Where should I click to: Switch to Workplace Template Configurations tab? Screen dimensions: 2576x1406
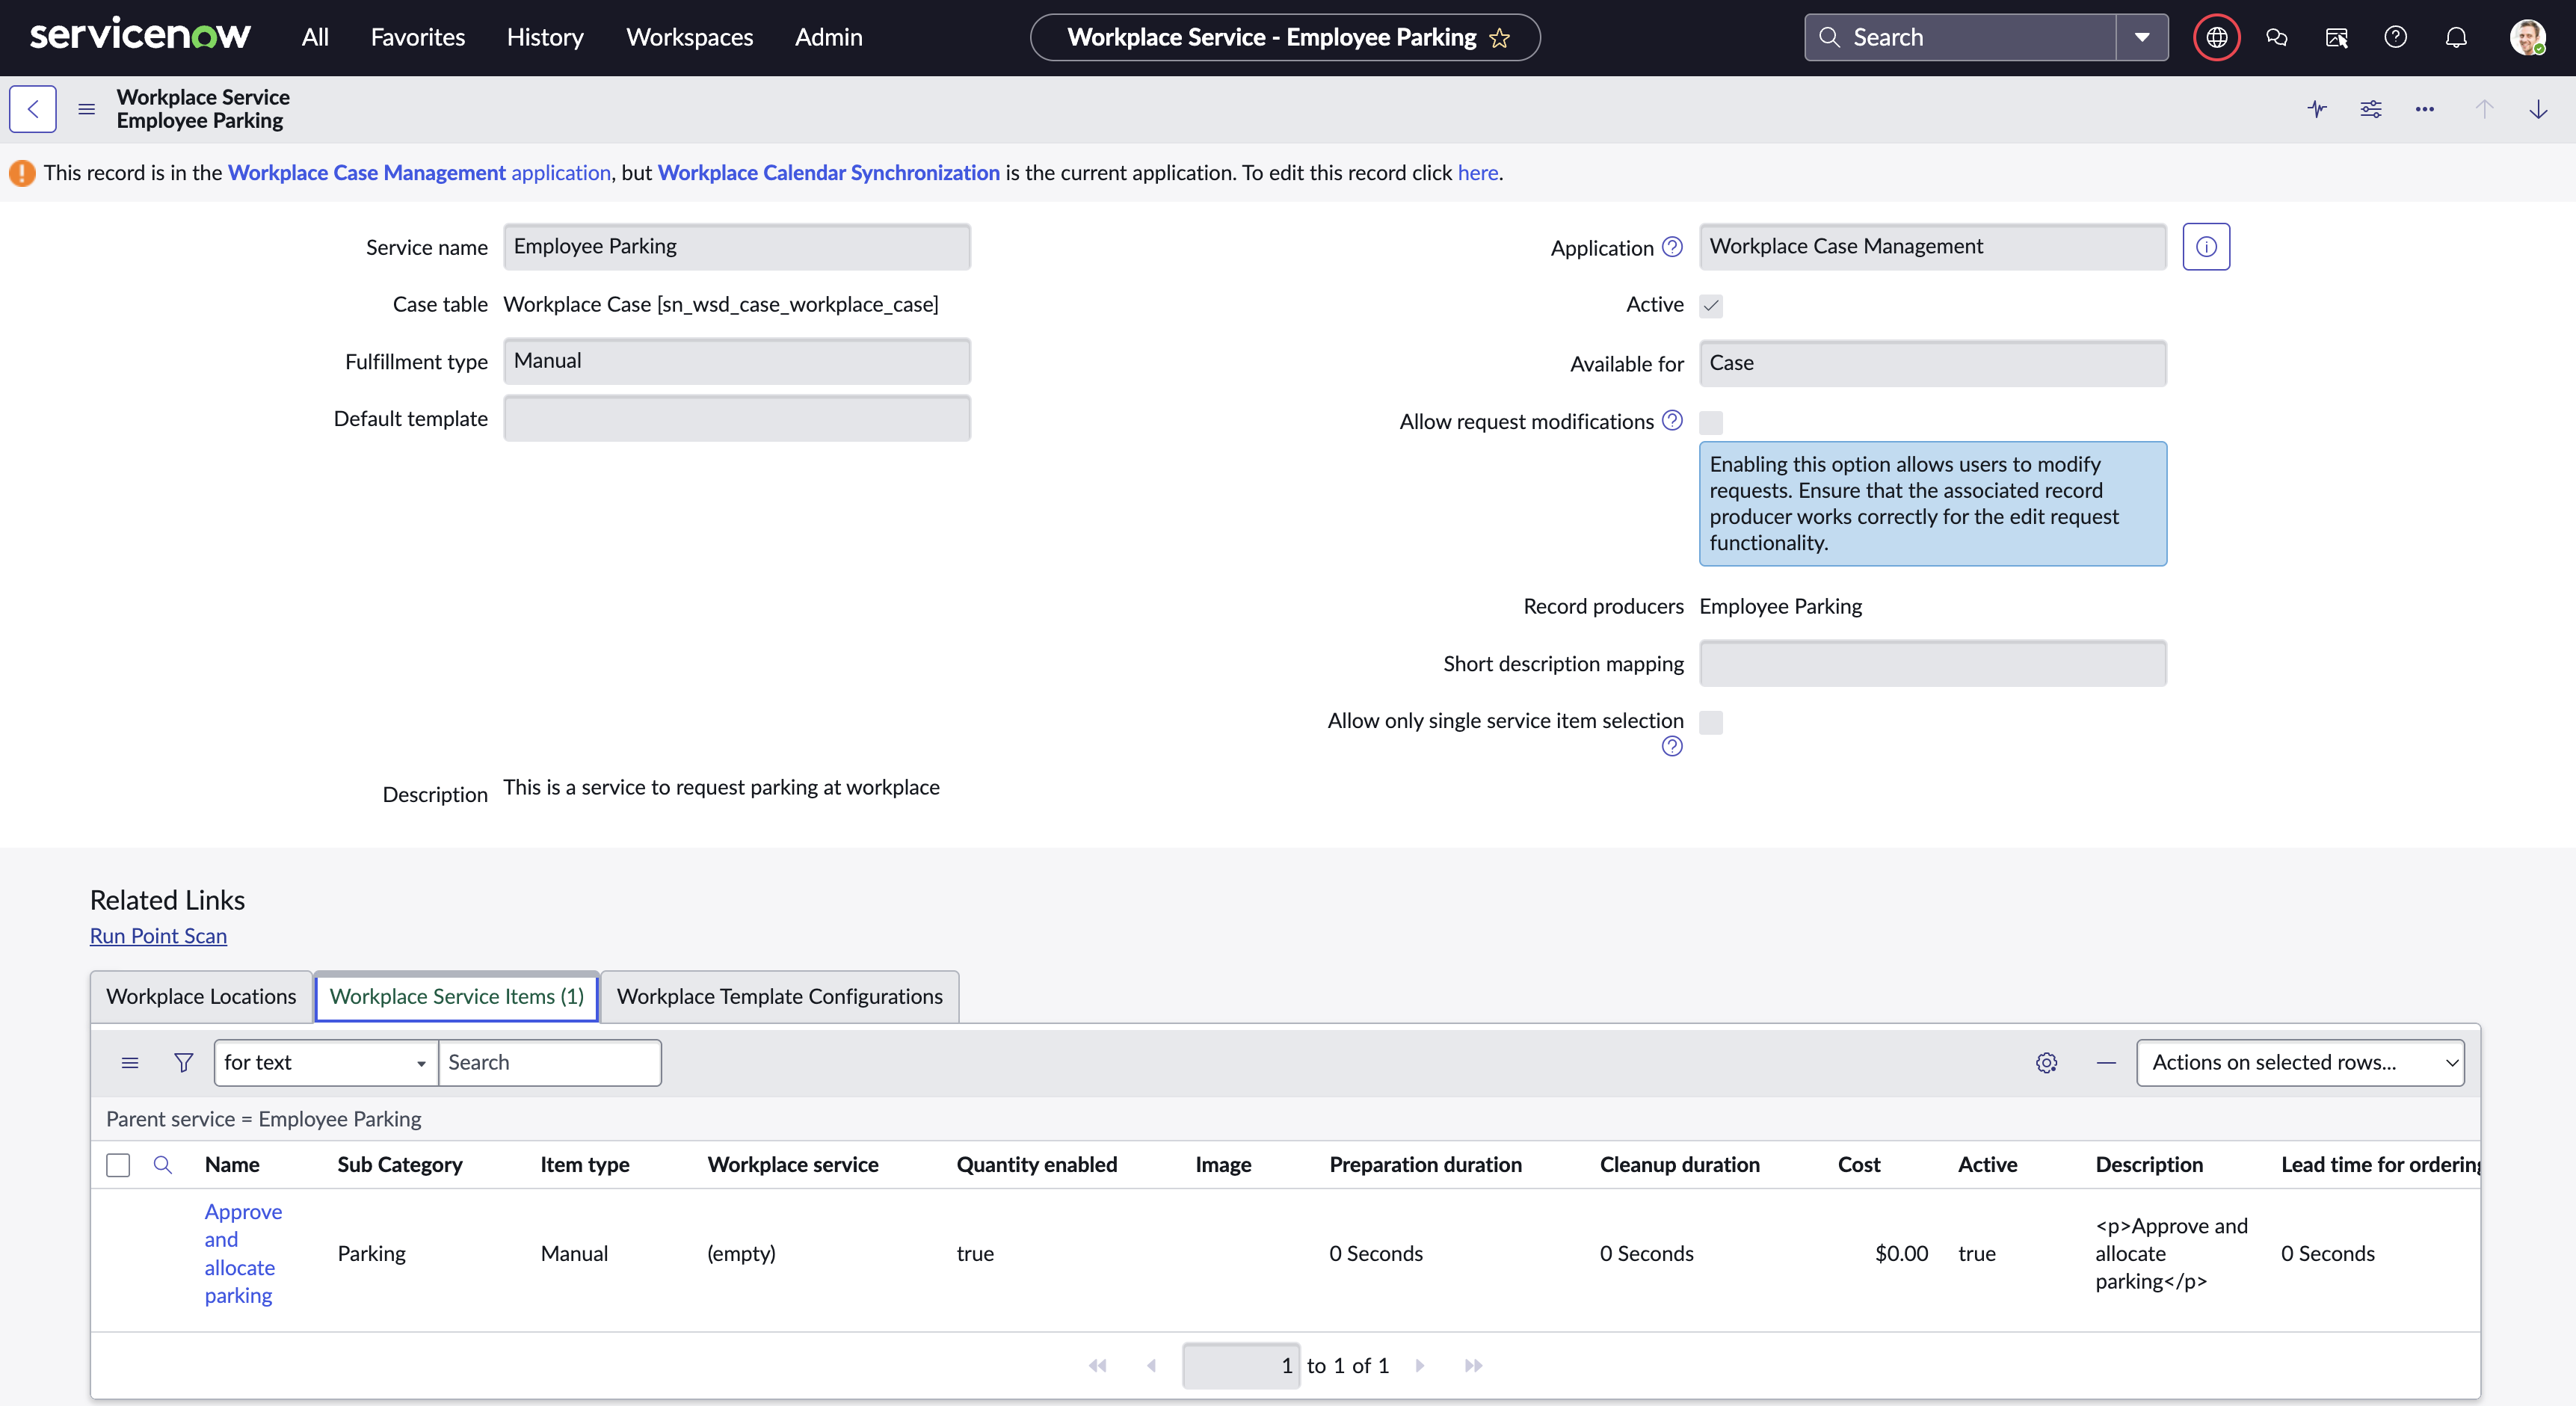pos(779,996)
